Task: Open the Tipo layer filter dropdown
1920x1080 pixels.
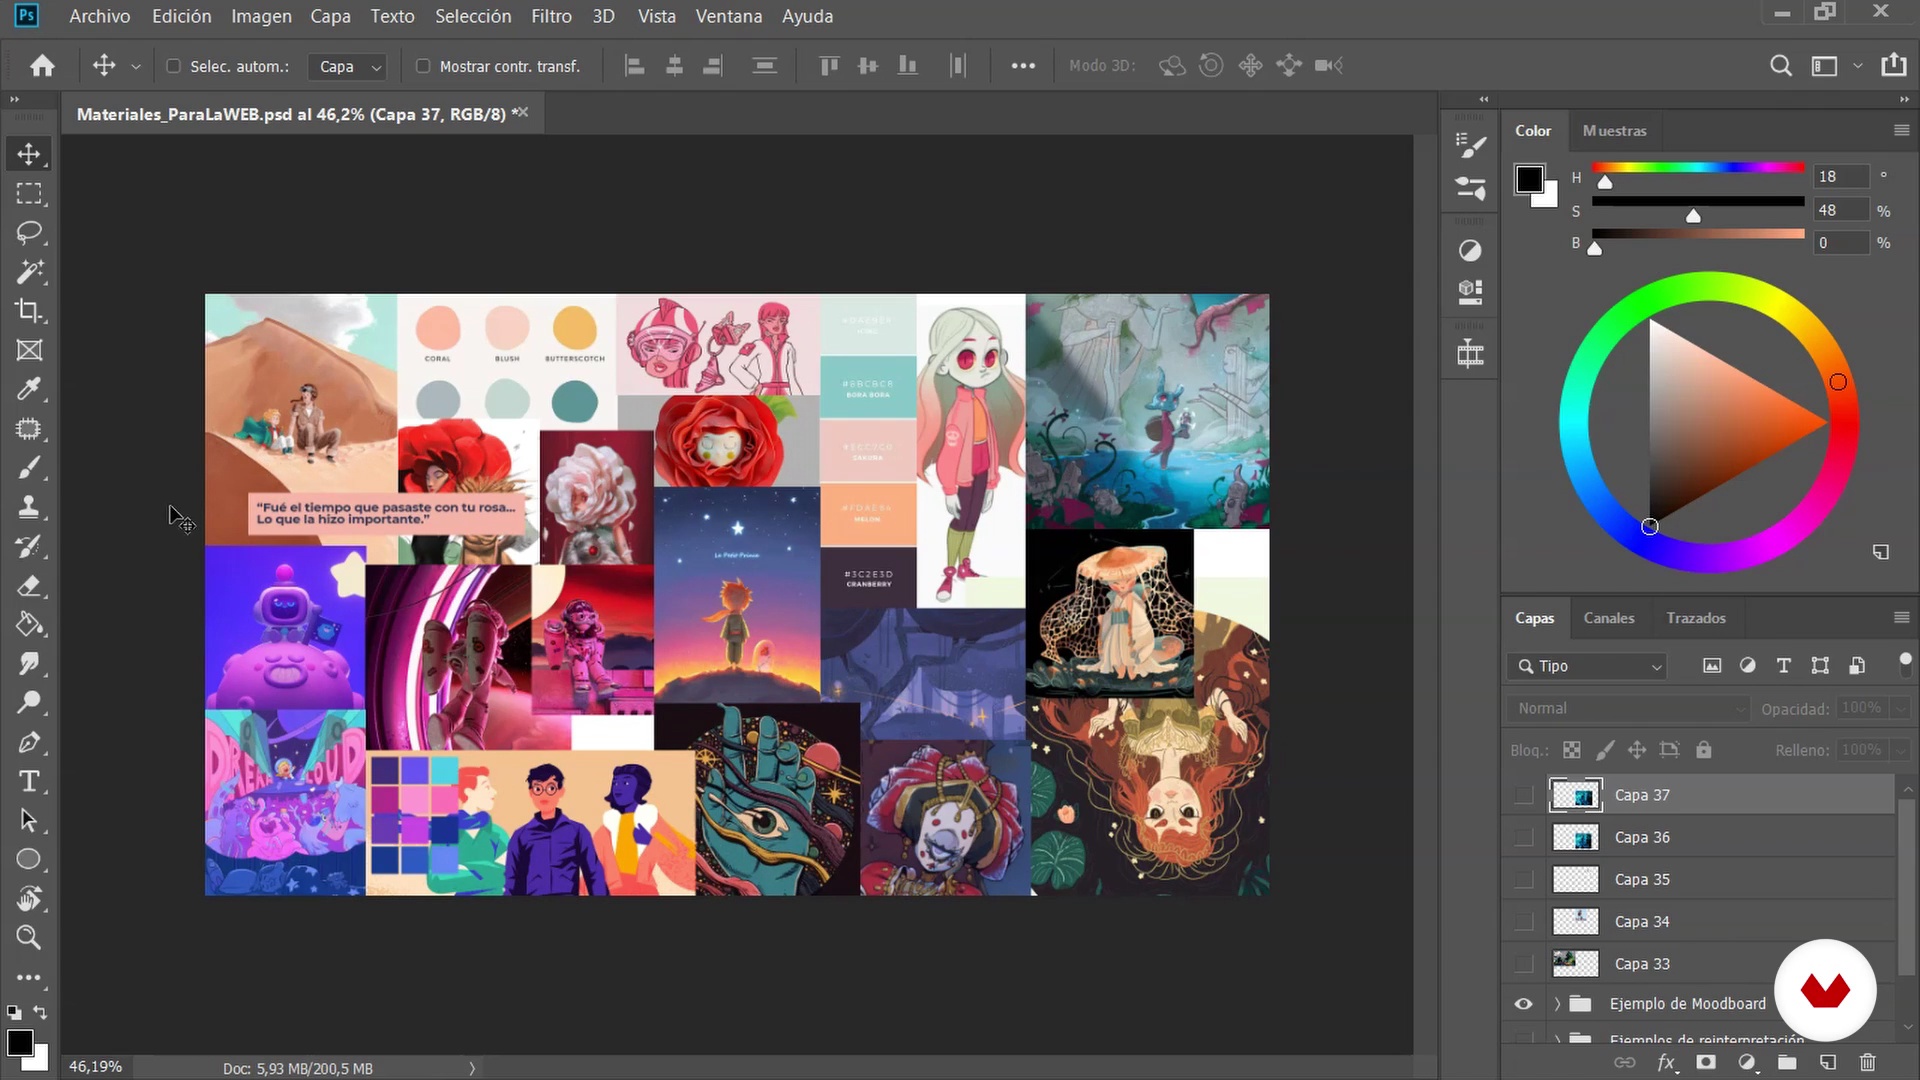Action: (x=1588, y=666)
